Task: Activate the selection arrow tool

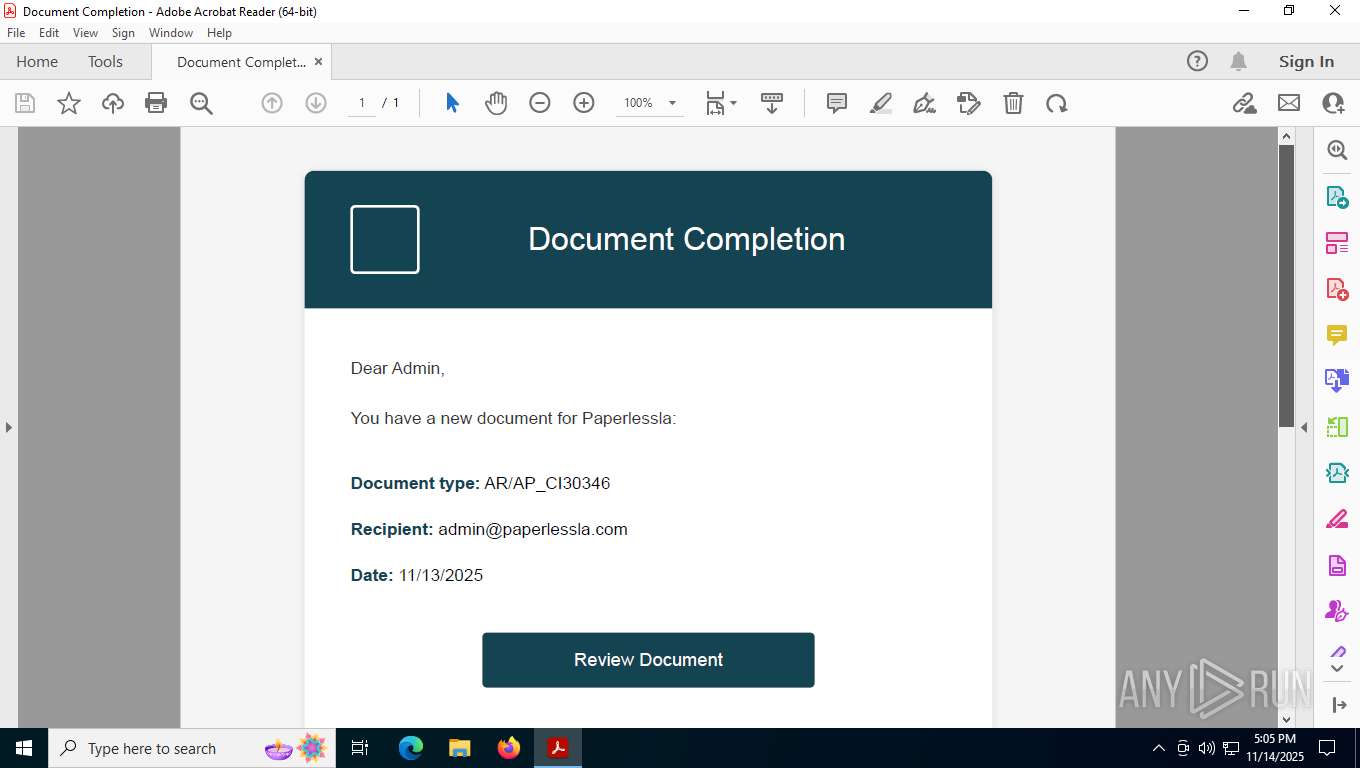Action: (452, 103)
